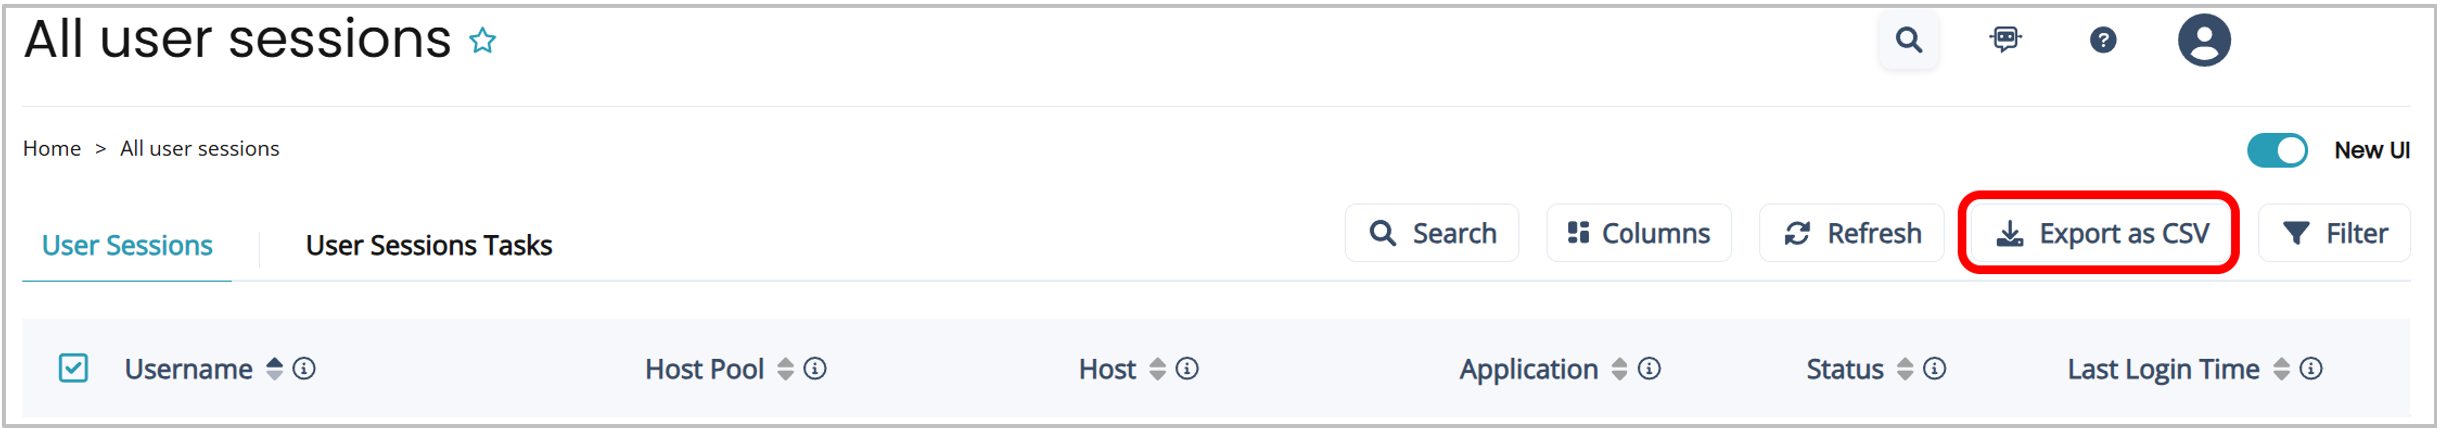
Task: Go to Home breadcrumb link
Action: point(52,149)
